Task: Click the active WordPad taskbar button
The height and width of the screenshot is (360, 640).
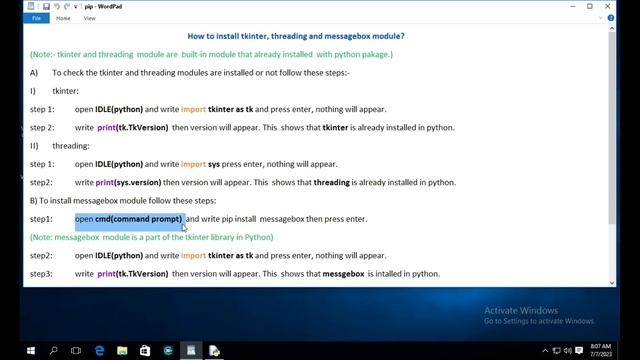Action: [191, 351]
